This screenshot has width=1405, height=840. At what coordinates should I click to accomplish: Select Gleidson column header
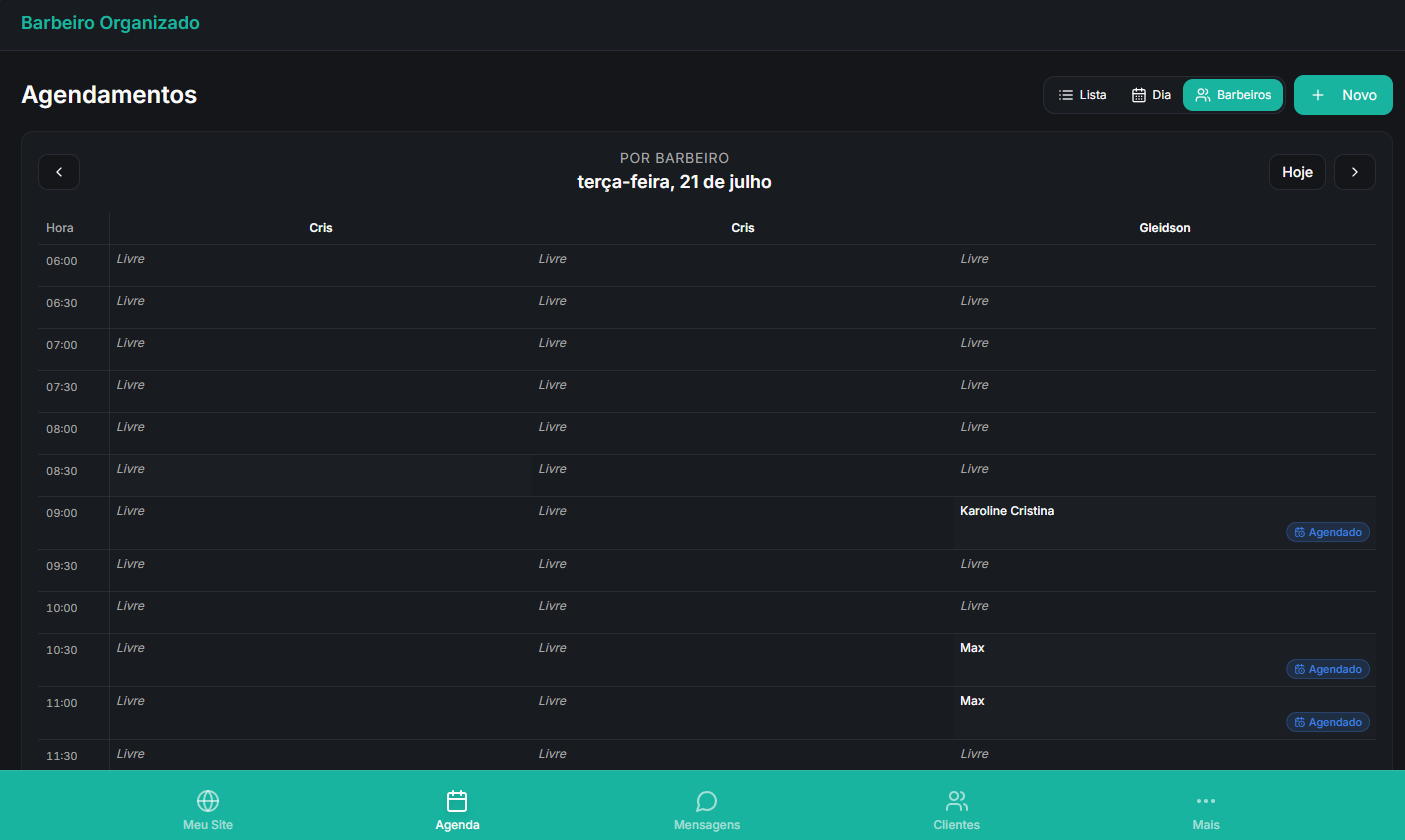[1165, 228]
